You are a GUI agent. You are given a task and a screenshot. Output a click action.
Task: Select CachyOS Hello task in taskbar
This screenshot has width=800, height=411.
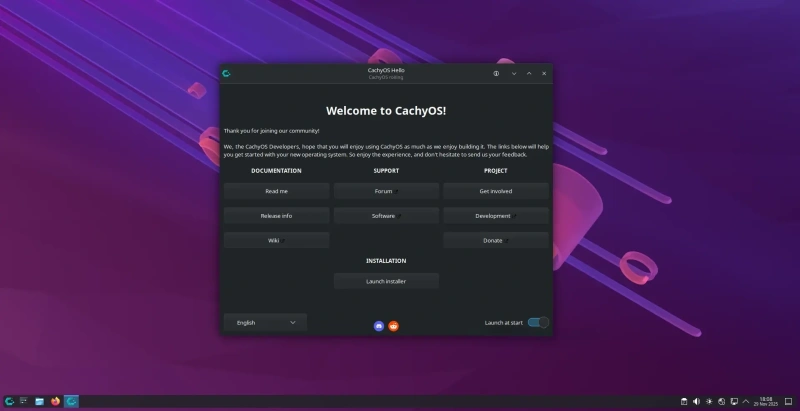click(x=71, y=401)
